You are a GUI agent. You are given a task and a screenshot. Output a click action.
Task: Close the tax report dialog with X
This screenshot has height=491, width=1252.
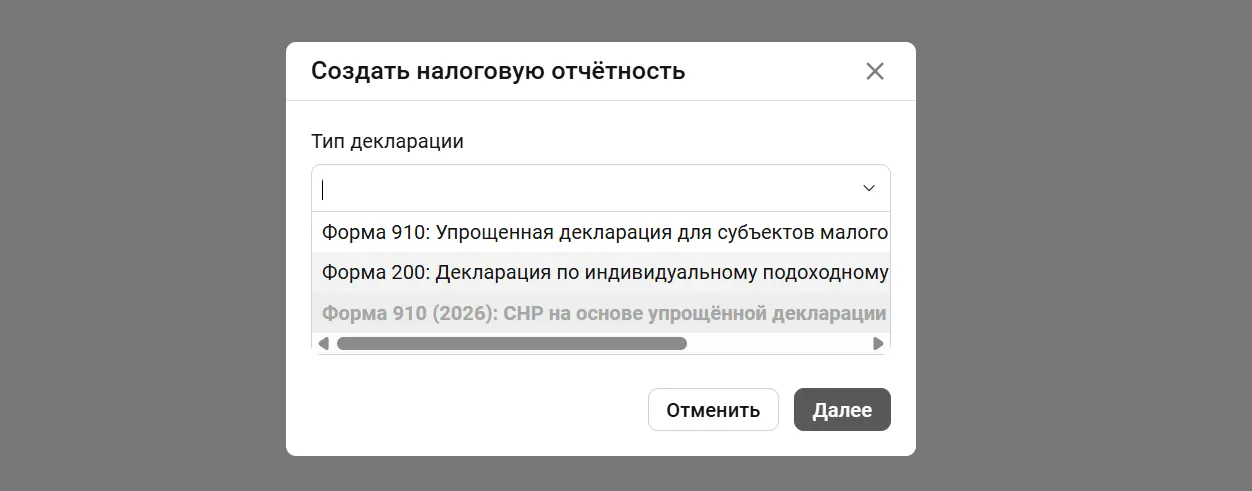coord(875,71)
